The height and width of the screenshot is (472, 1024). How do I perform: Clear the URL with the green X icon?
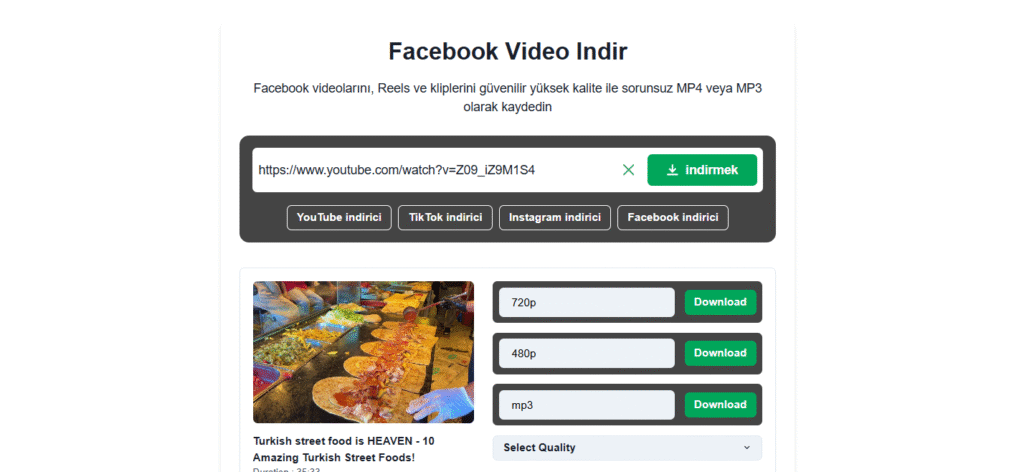point(628,170)
